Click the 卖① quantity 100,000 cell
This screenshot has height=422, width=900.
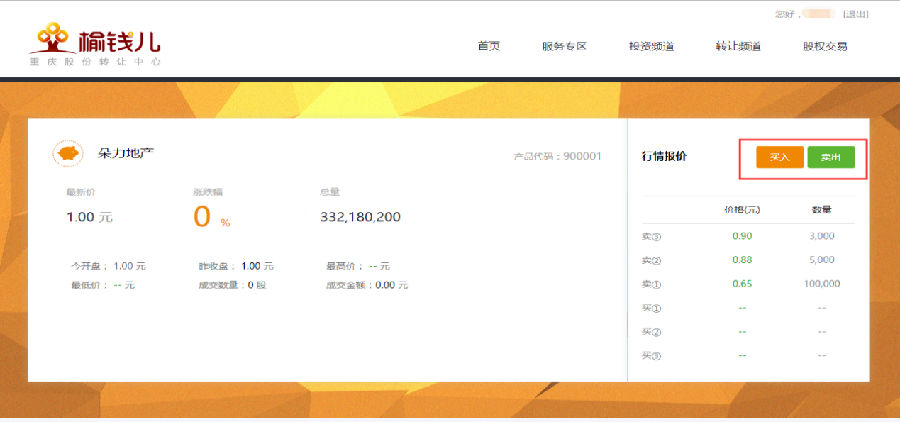pos(821,284)
